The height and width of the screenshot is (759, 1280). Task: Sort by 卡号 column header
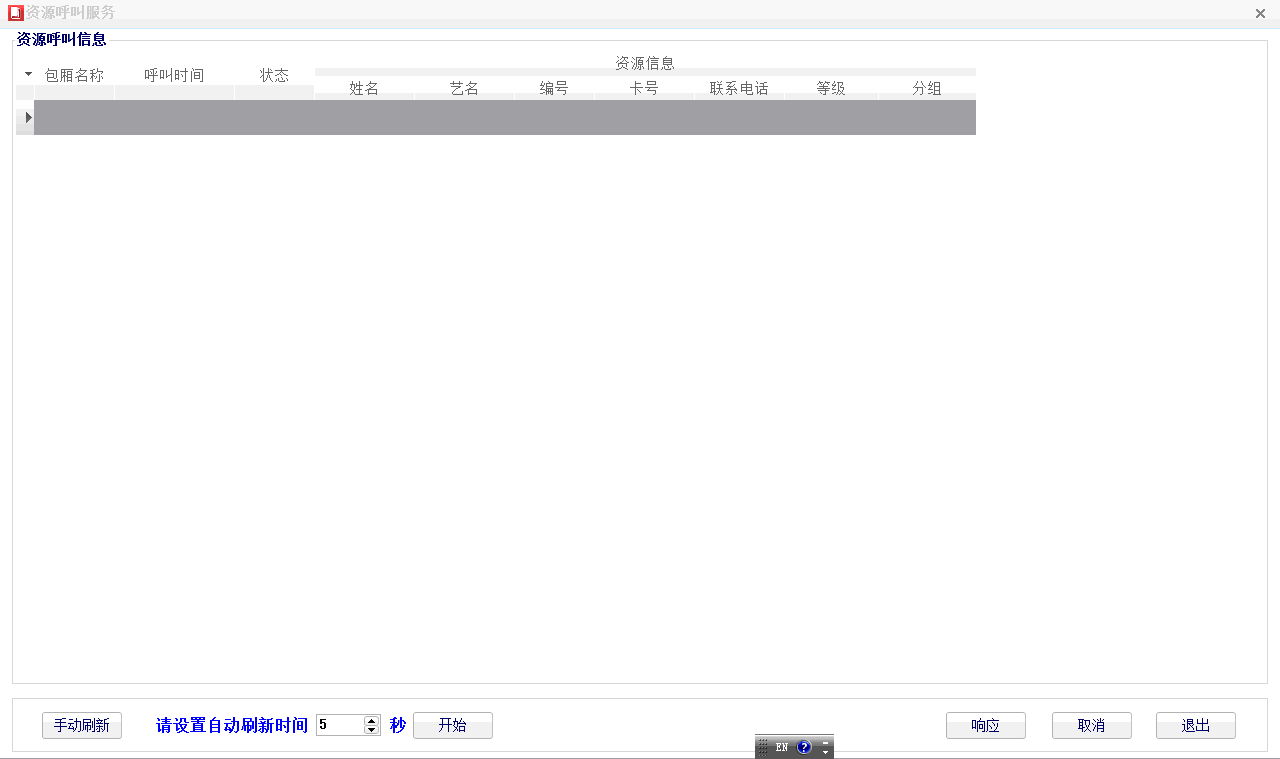tap(644, 88)
